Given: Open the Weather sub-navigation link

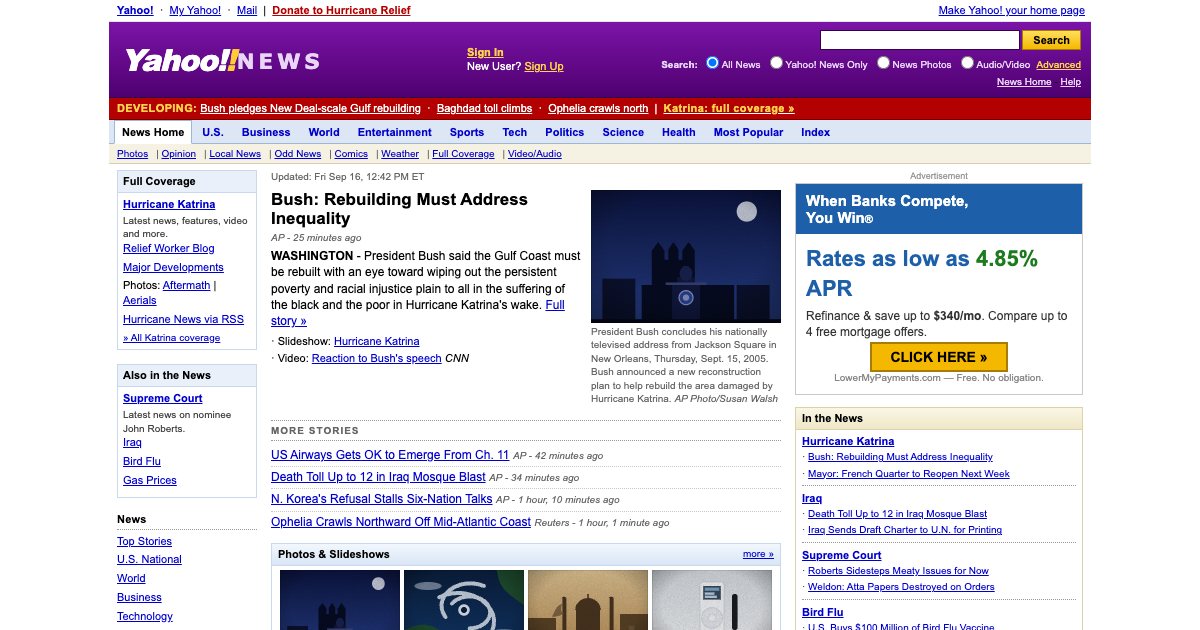Looking at the screenshot, I should (x=400, y=154).
